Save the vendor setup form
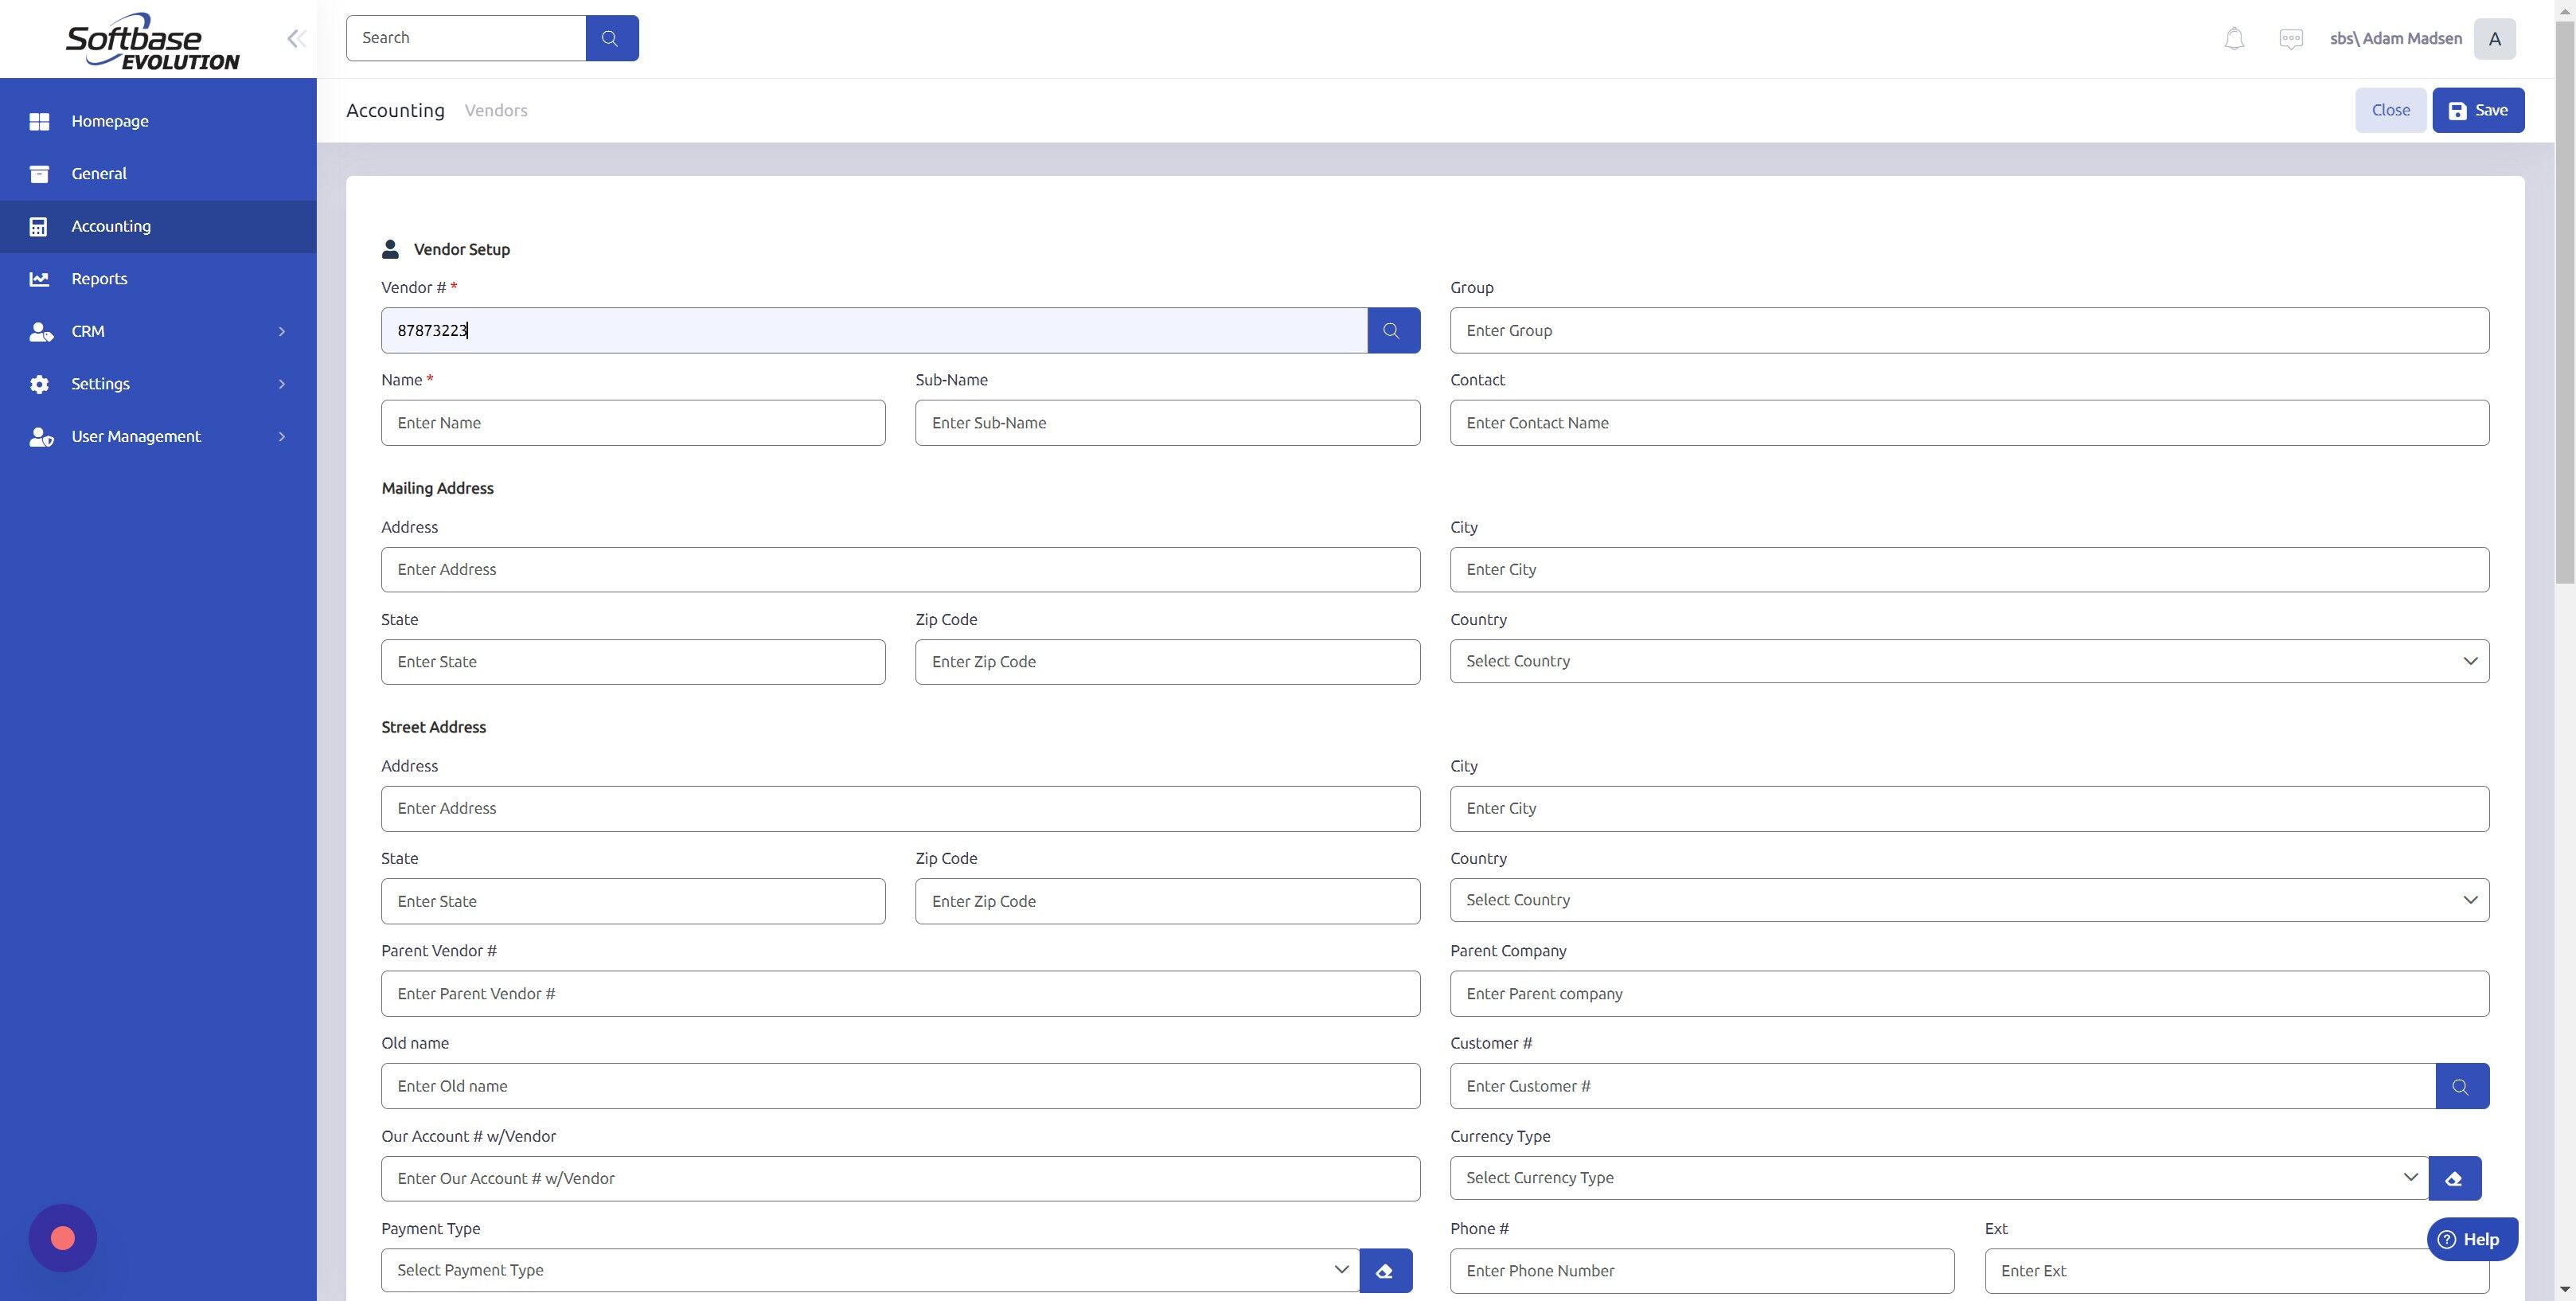Image resolution: width=2576 pixels, height=1301 pixels. 2477,110
